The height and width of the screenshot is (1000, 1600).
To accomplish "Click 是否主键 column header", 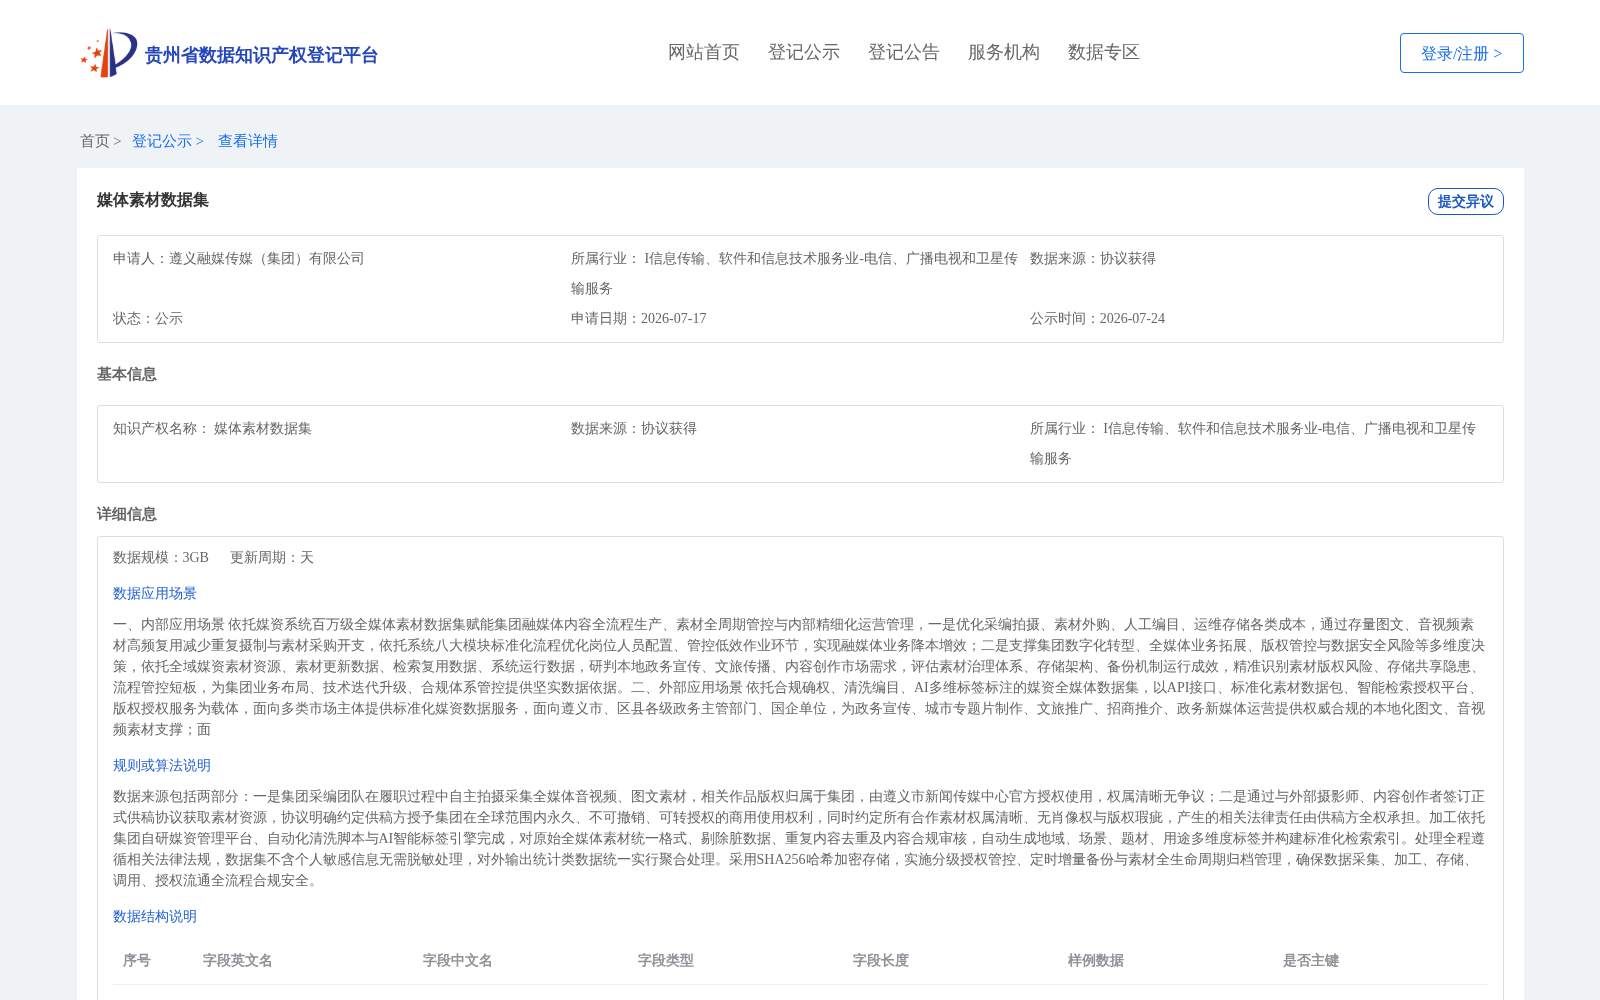I will (1311, 960).
